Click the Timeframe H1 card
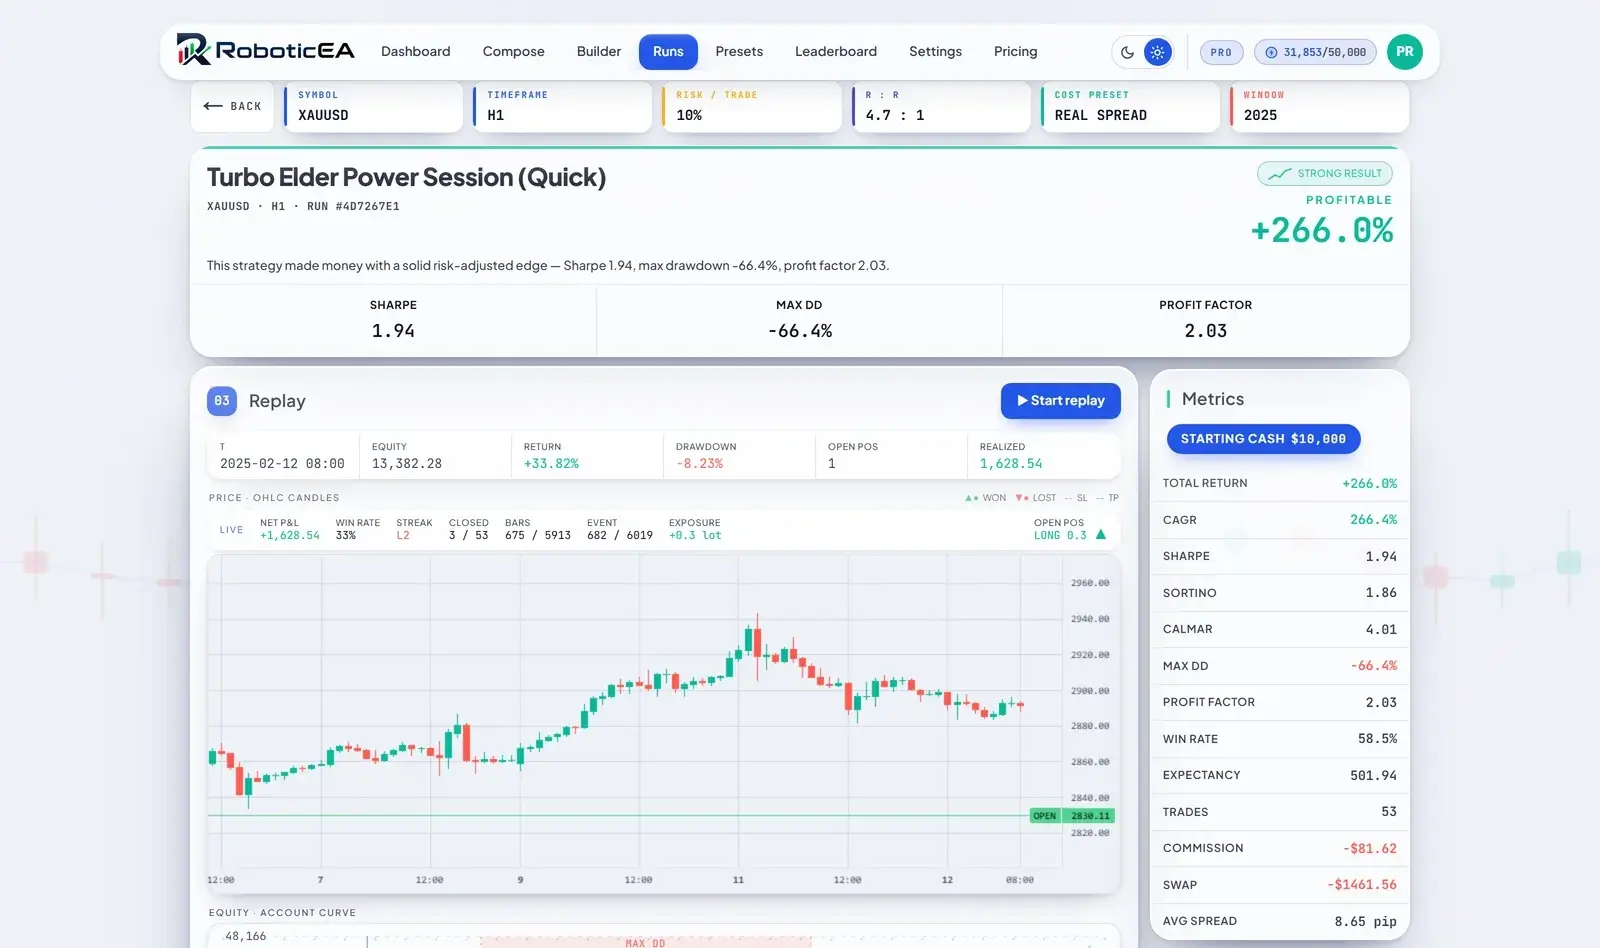 (562, 106)
